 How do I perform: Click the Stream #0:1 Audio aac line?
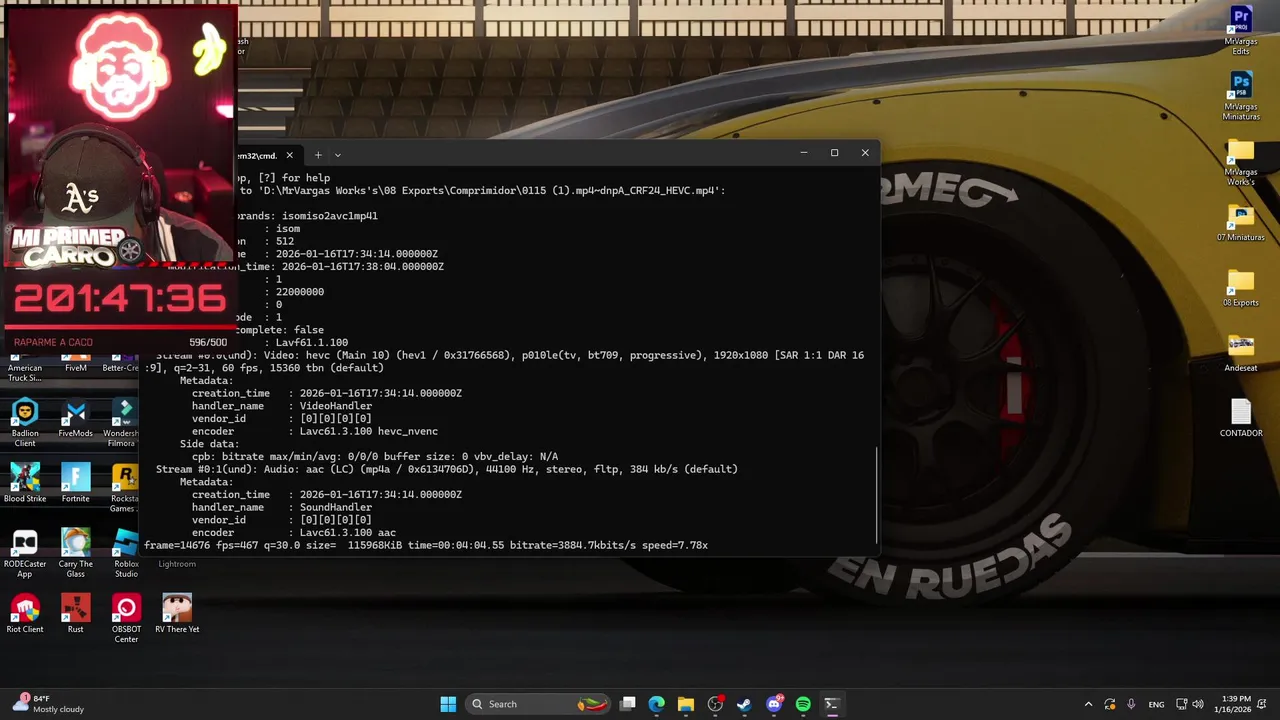[447, 469]
